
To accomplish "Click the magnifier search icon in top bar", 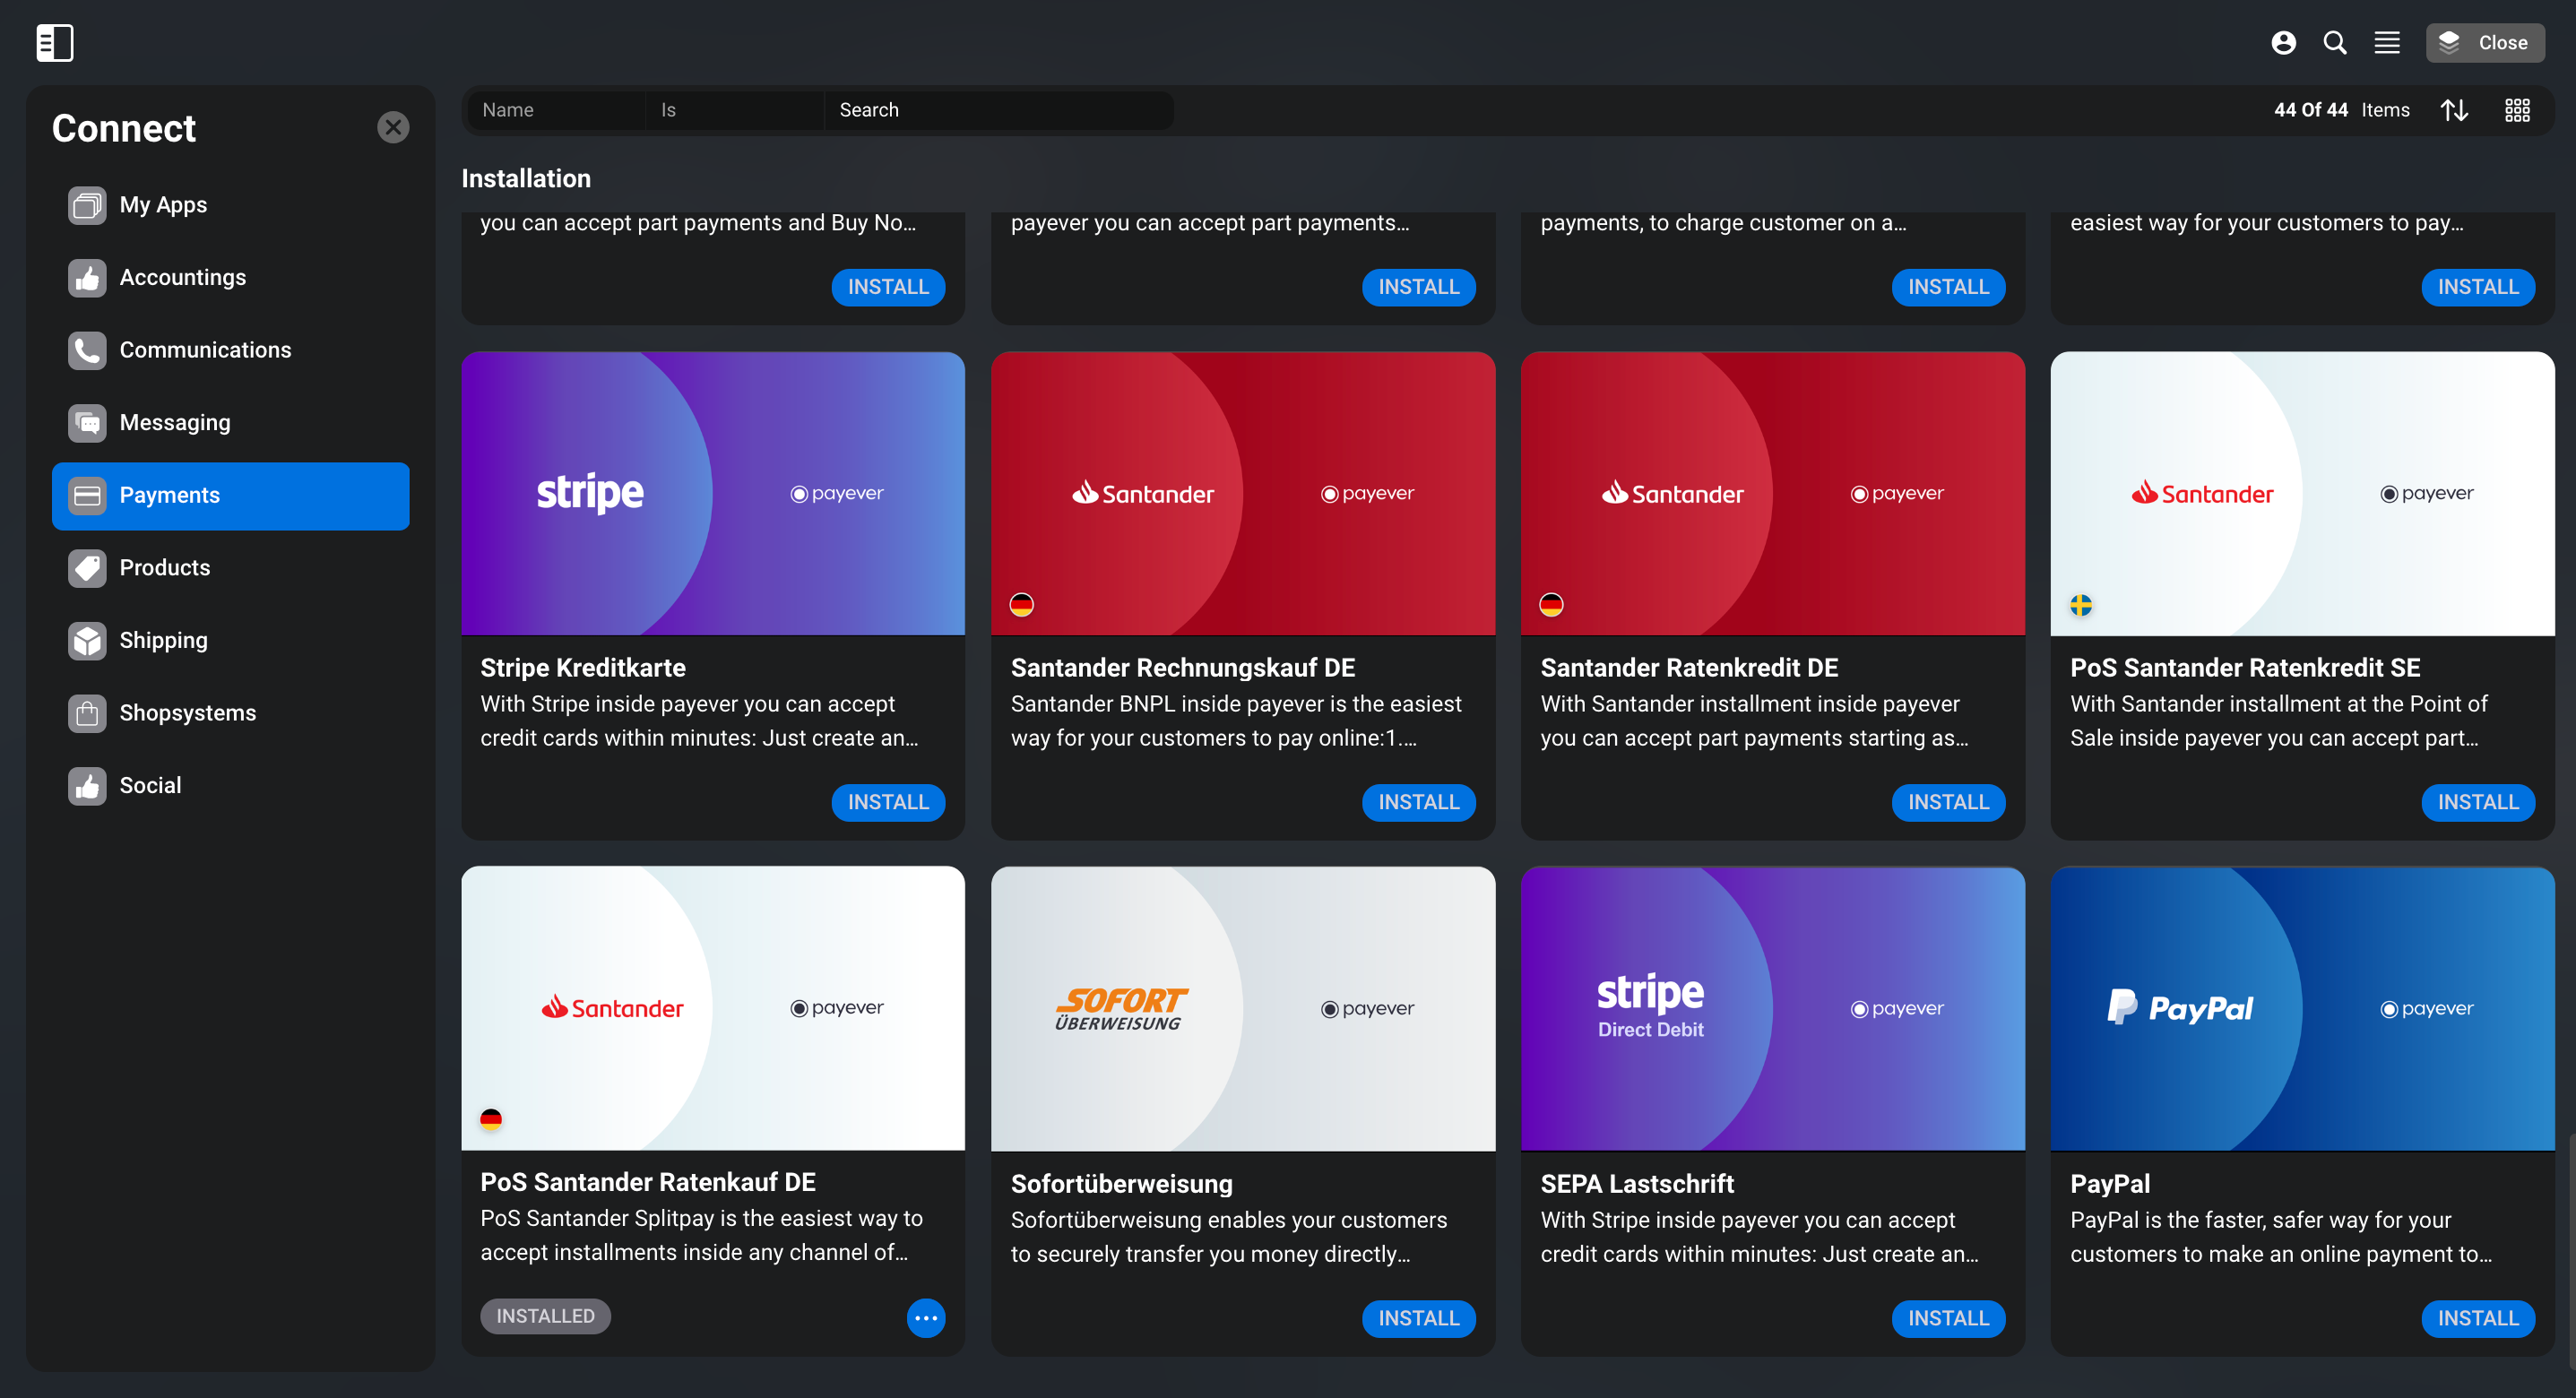I will pyautogui.click(x=2335, y=43).
